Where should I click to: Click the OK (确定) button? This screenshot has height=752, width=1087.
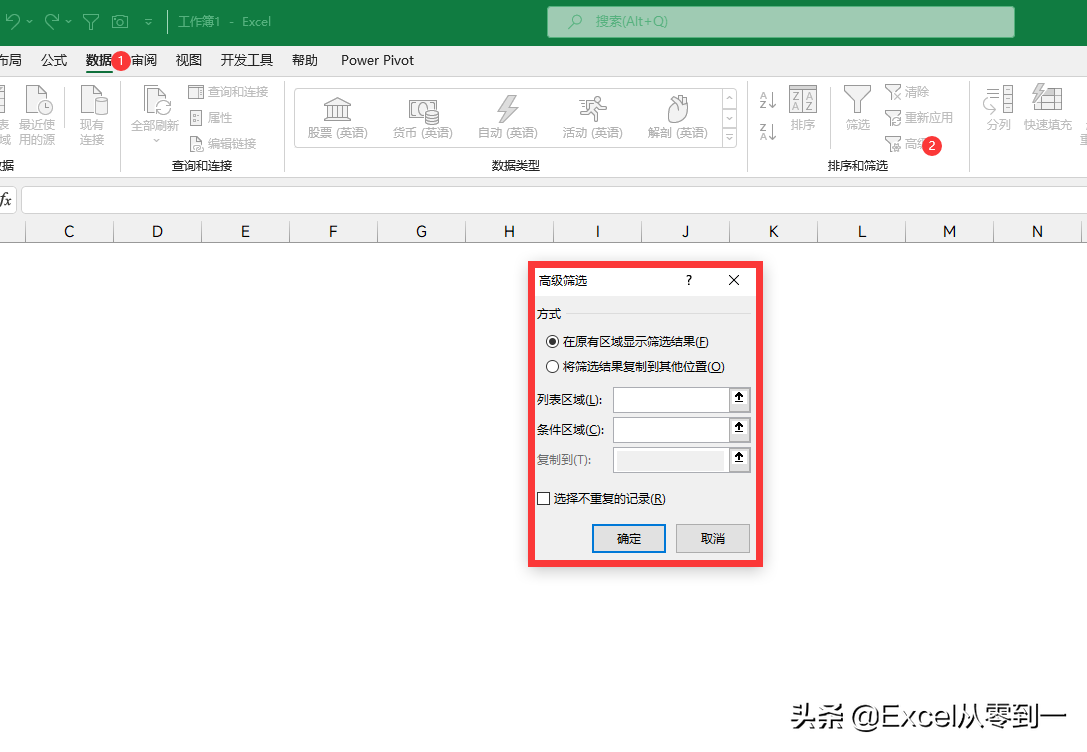click(629, 539)
